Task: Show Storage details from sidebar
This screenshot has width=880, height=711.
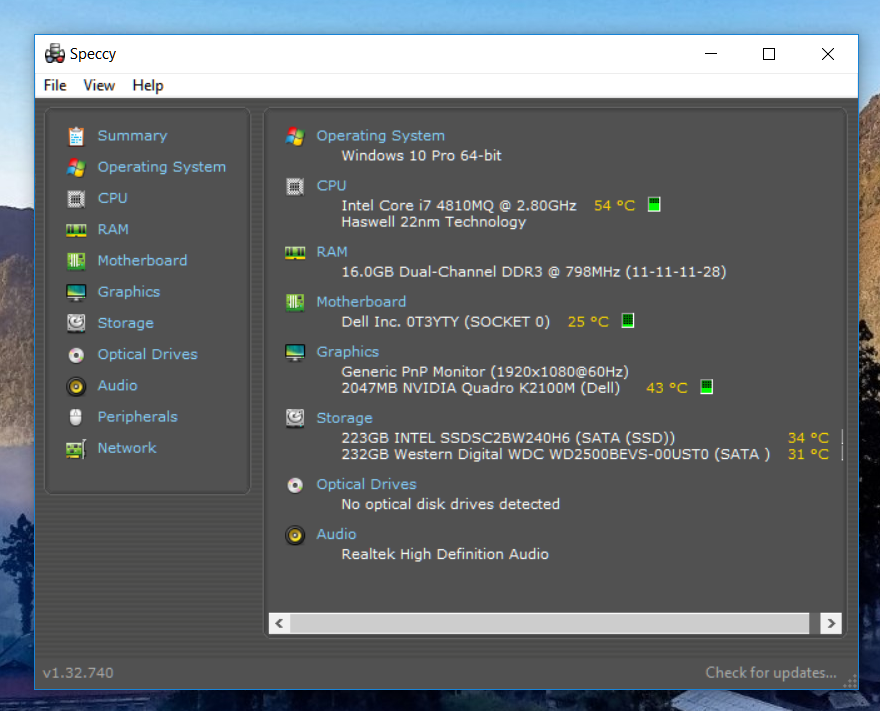Action: click(x=126, y=323)
